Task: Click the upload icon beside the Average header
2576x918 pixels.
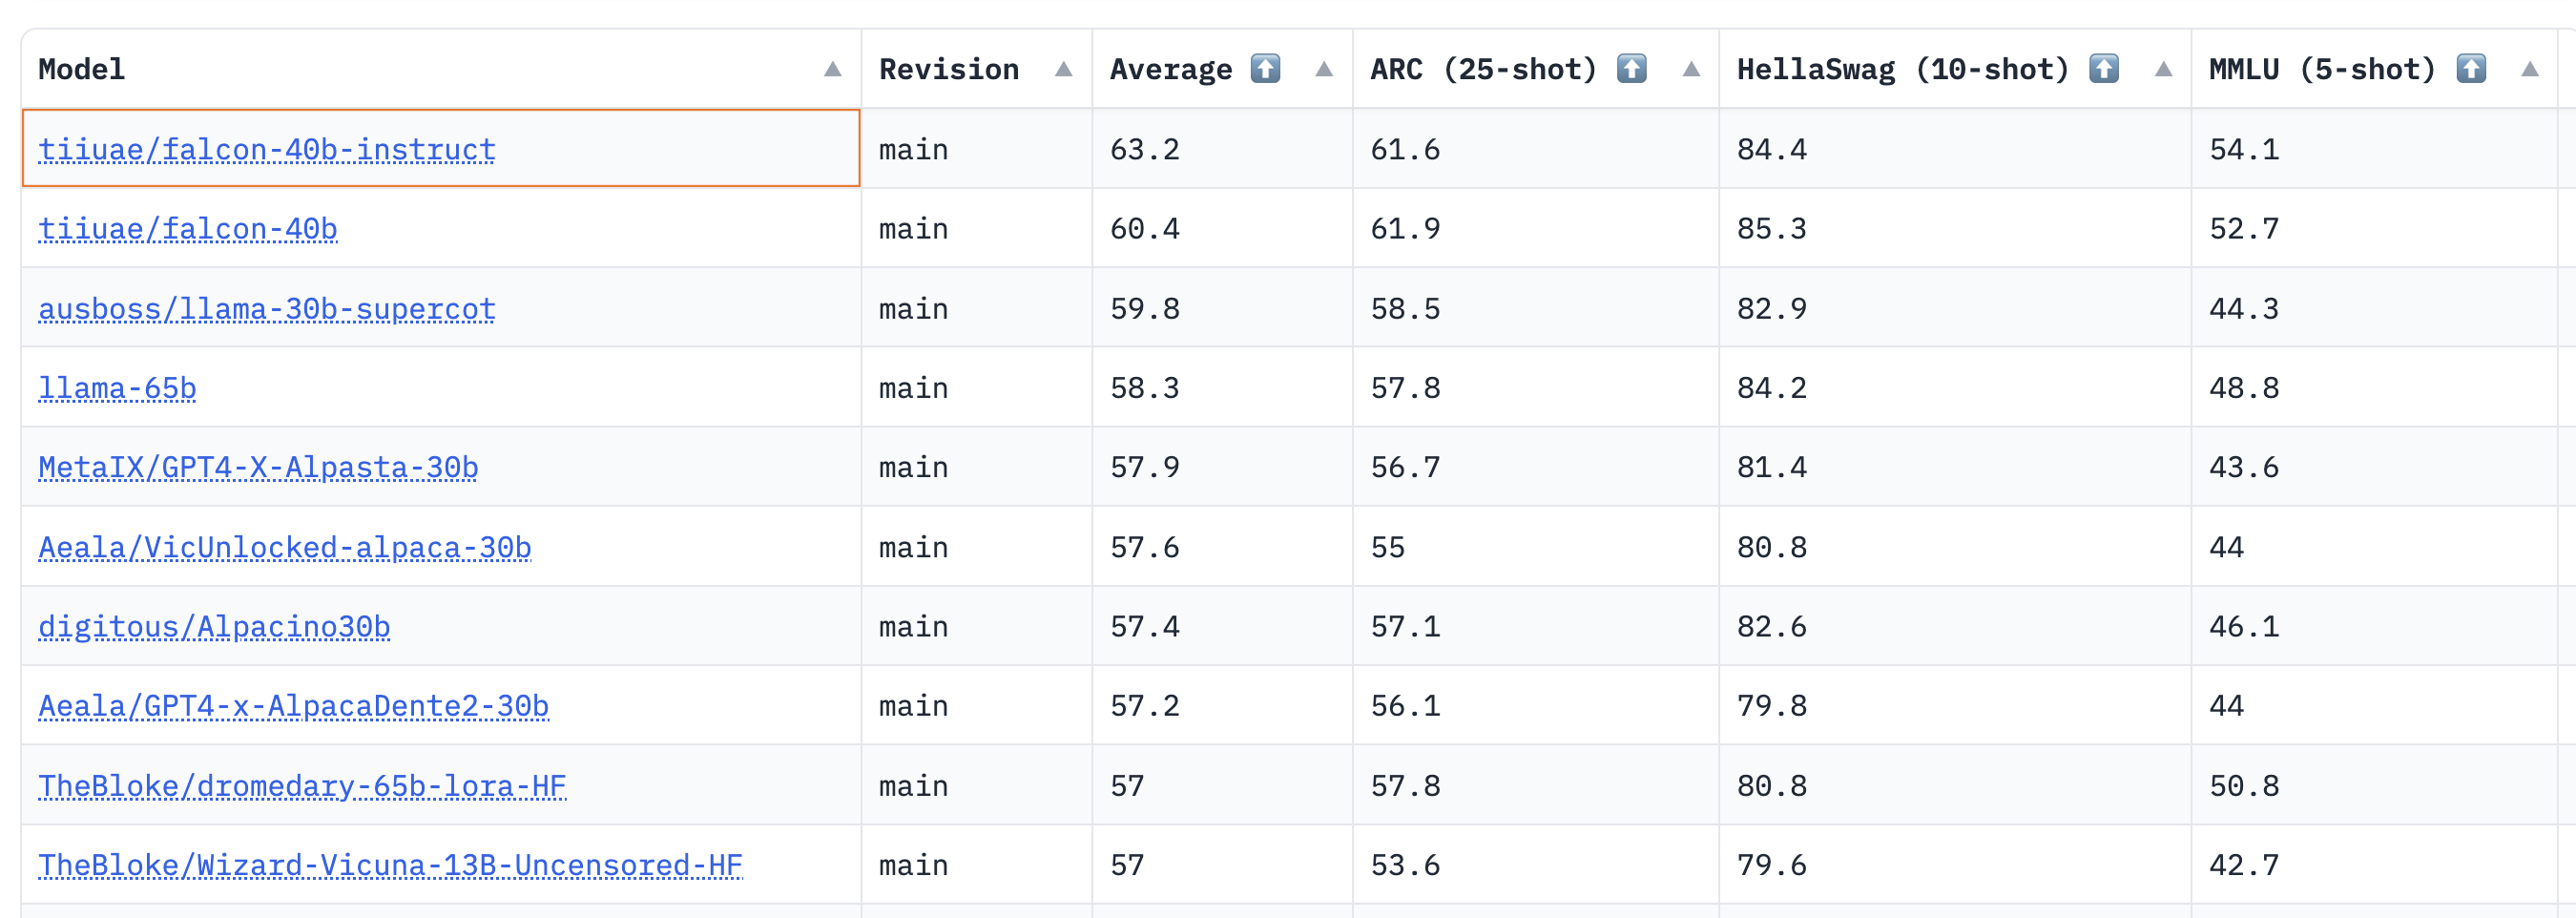Action: 1266,68
